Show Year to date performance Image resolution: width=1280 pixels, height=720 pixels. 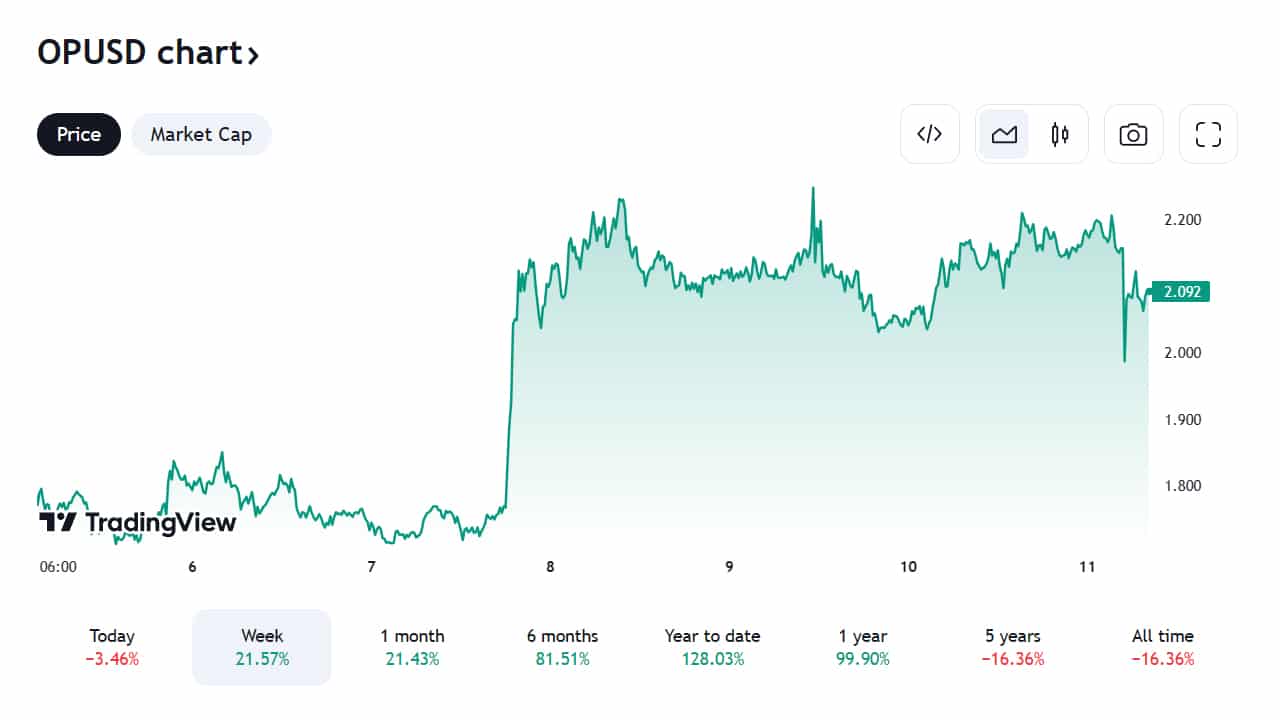[x=712, y=646]
